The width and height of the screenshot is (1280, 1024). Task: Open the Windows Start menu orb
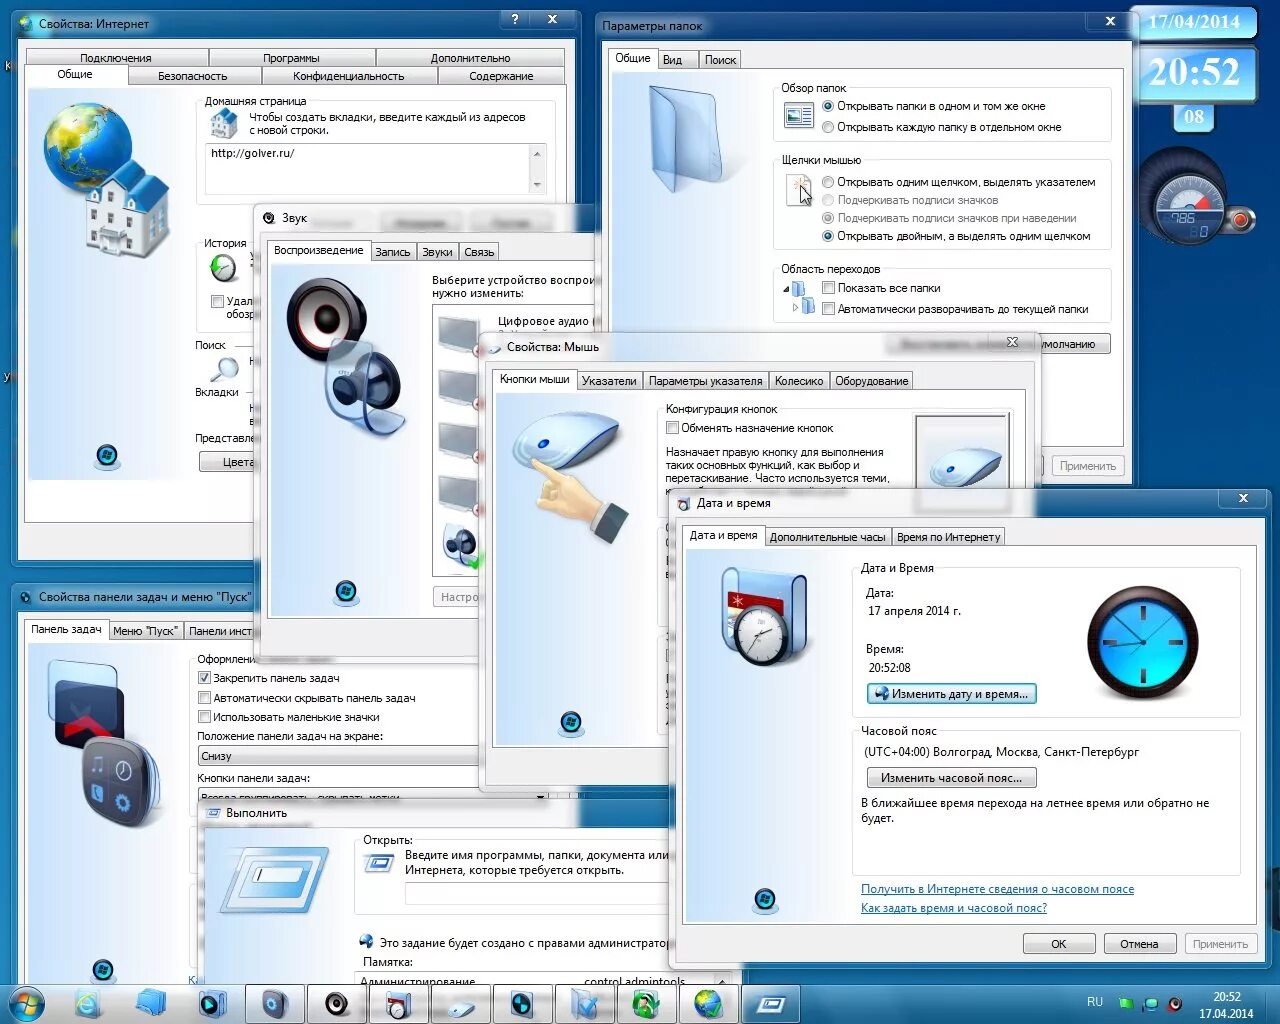pyautogui.click(x=24, y=1003)
